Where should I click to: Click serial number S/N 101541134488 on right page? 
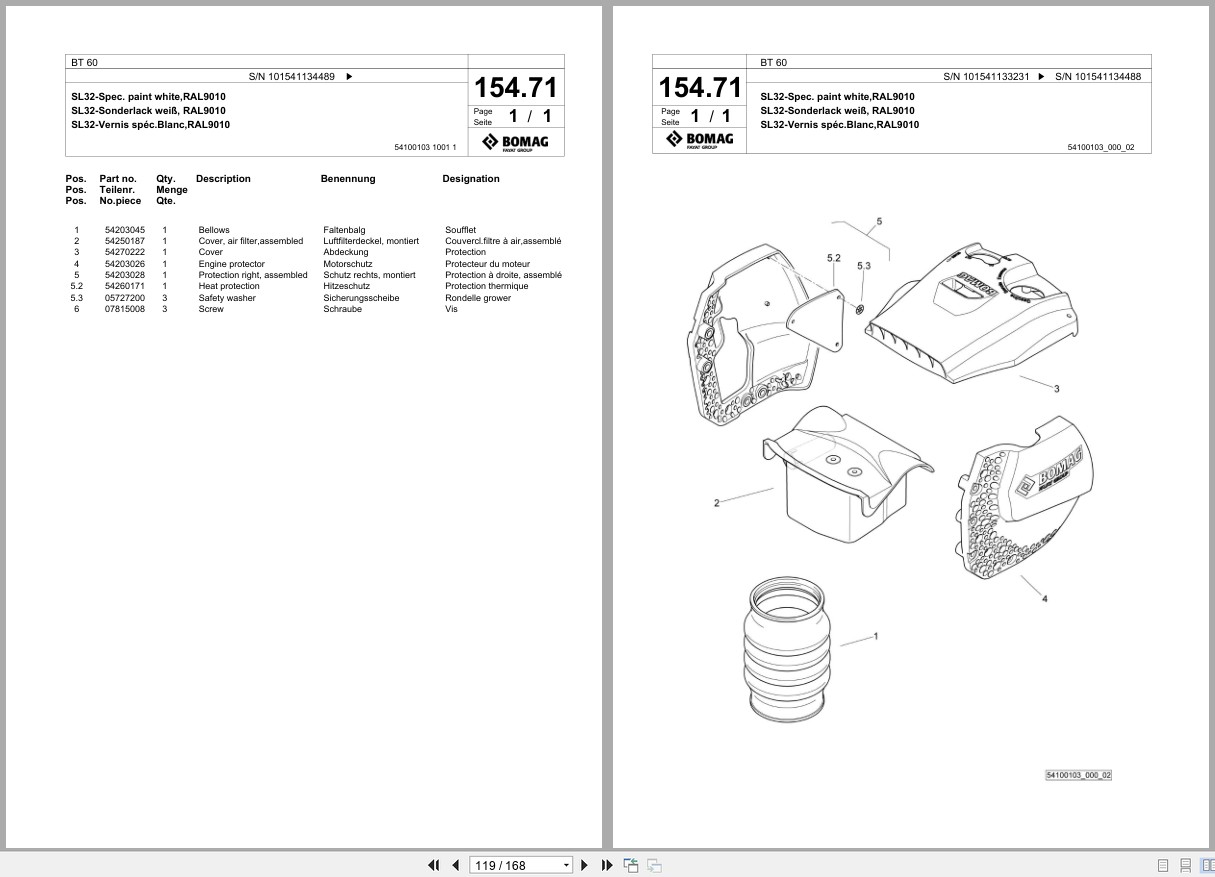click(1097, 76)
